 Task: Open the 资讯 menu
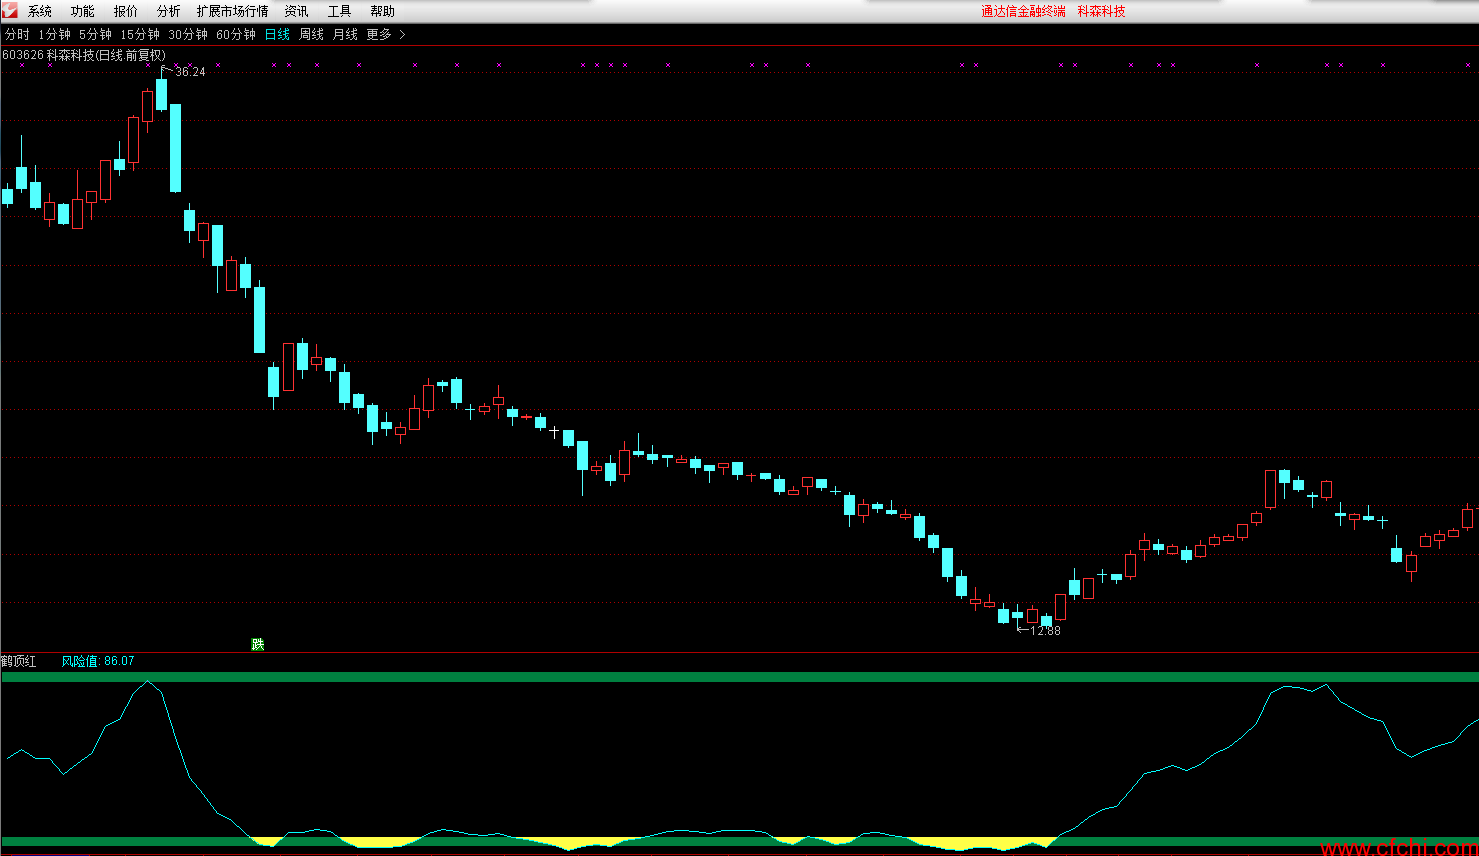click(297, 11)
